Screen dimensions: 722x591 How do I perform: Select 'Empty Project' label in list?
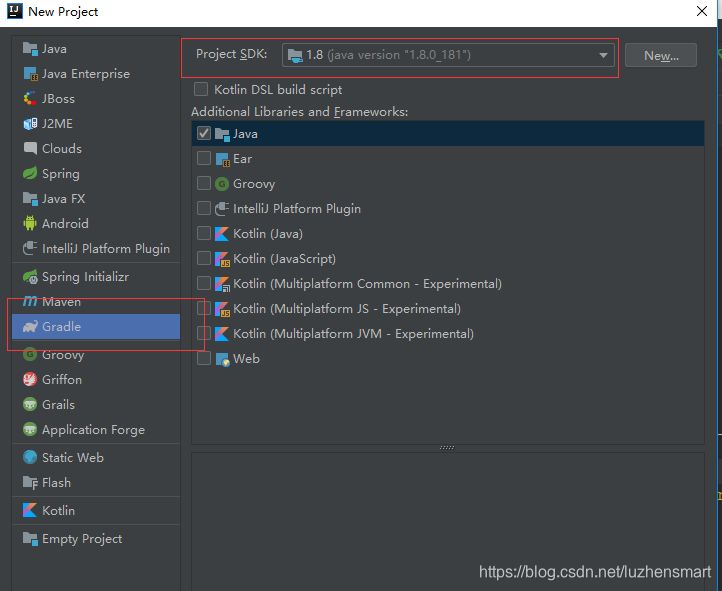click(x=82, y=539)
